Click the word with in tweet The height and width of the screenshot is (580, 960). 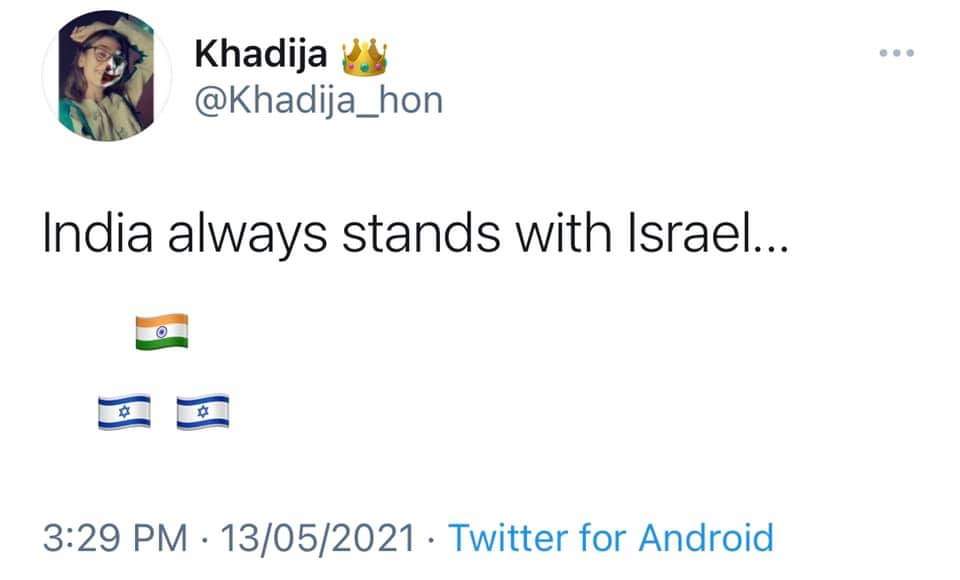(563, 234)
